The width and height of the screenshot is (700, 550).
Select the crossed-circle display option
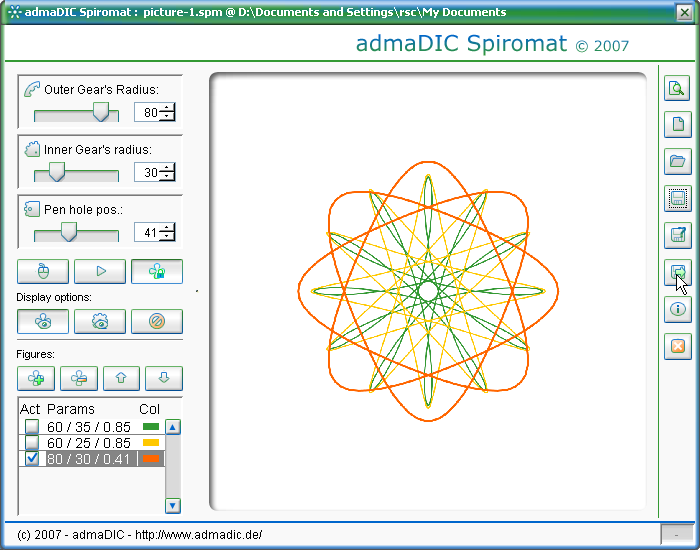(157, 321)
